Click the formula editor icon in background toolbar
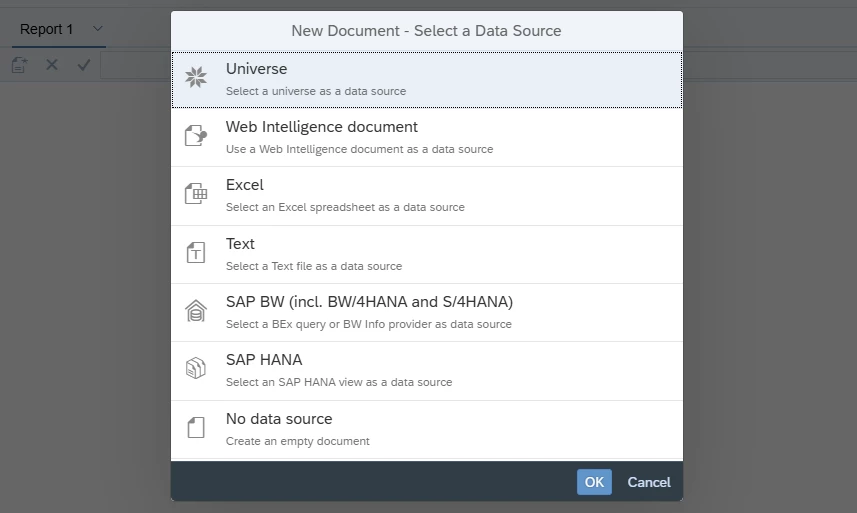Screen dimensions: 857x513 click(19, 65)
